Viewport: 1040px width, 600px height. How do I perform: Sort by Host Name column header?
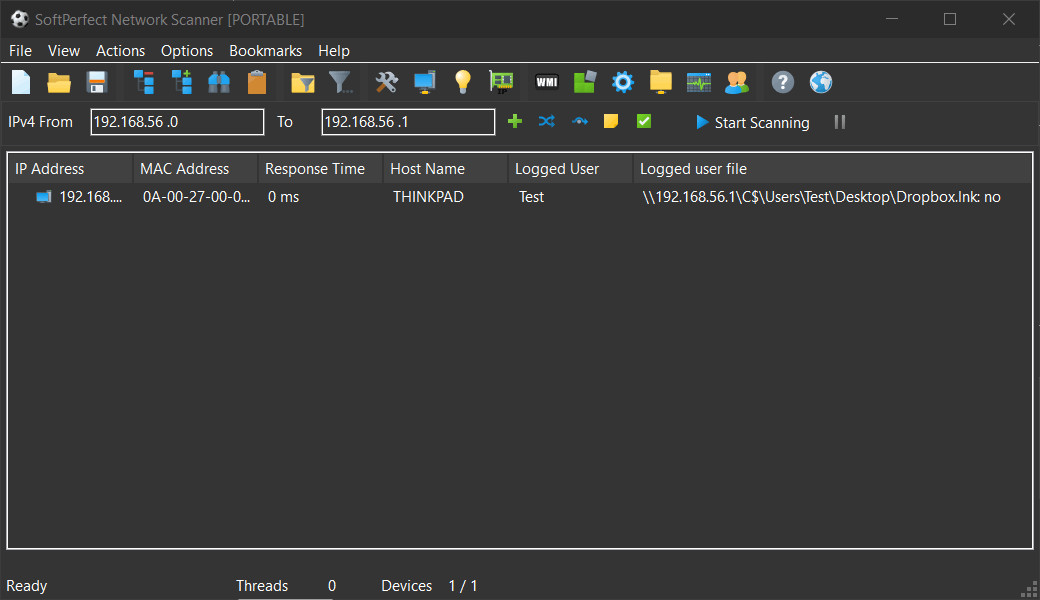(446, 169)
